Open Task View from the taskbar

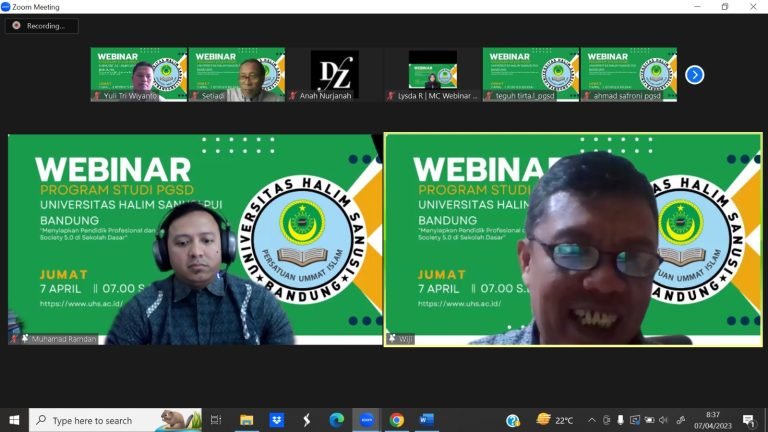pyautogui.click(x=216, y=420)
